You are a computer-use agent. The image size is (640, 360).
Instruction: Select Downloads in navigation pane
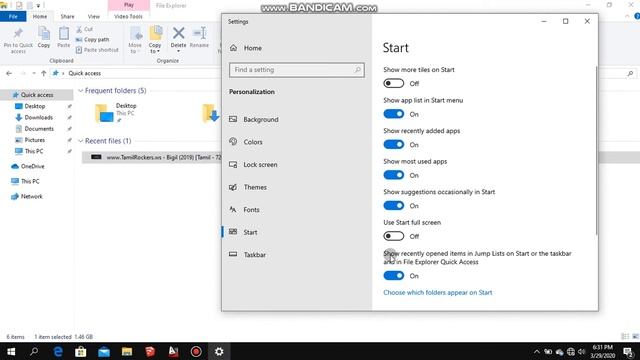38,118
